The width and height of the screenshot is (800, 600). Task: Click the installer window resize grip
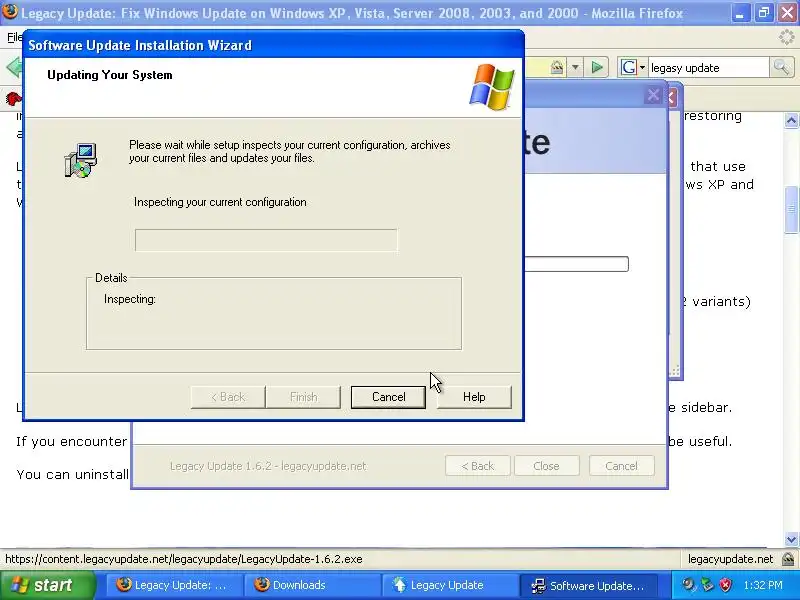pos(674,371)
